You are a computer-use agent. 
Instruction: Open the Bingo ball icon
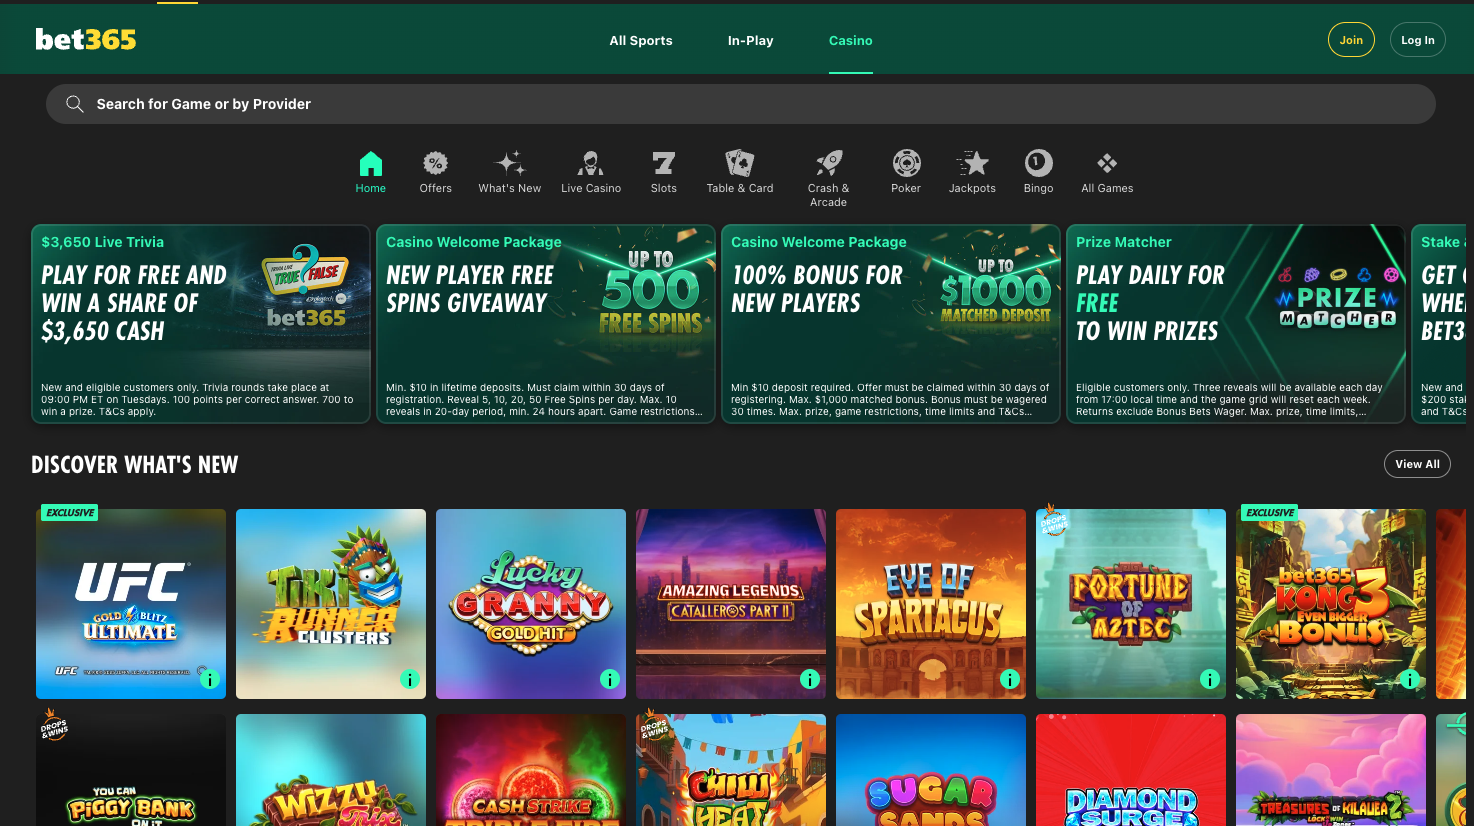click(1038, 164)
